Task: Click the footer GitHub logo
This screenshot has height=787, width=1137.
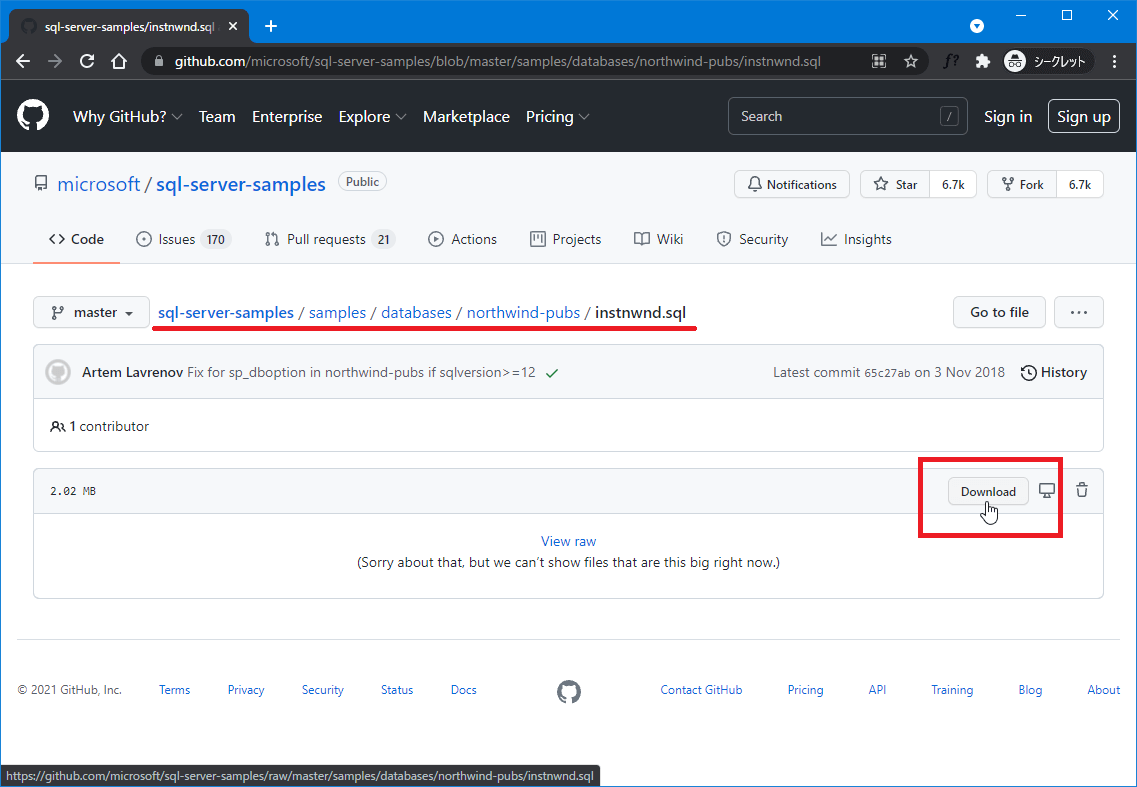Action: pyautogui.click(x=569, y=691)
